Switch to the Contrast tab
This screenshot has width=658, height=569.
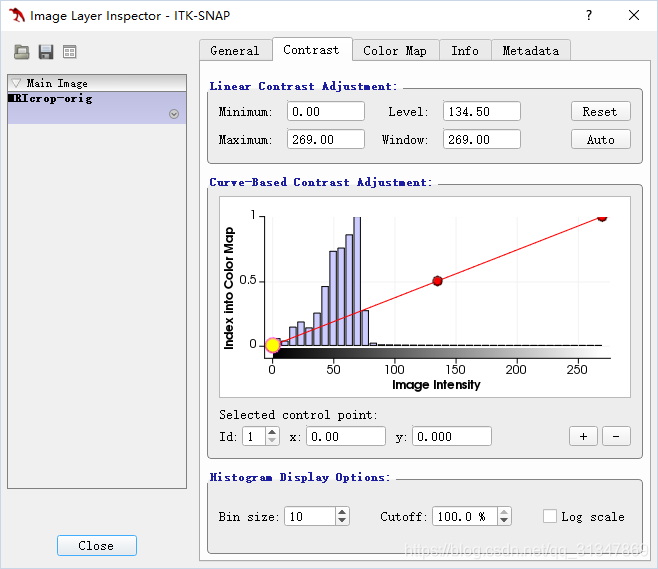[311, 50]
